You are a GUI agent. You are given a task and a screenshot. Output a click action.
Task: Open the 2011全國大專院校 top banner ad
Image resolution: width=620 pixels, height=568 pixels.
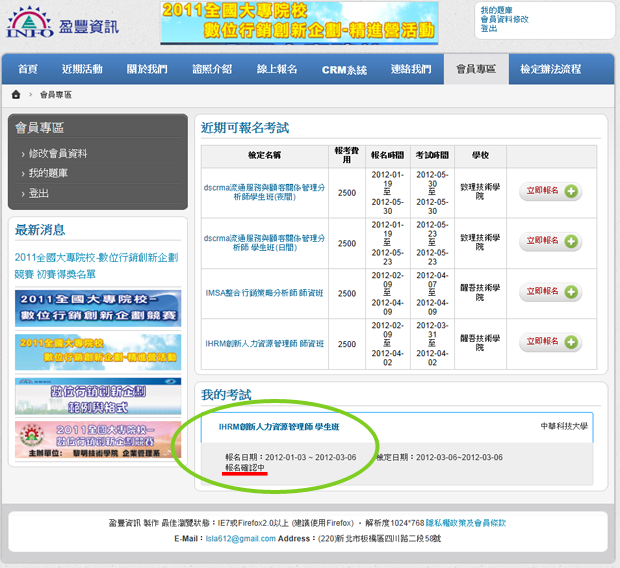tap(299, 23)
